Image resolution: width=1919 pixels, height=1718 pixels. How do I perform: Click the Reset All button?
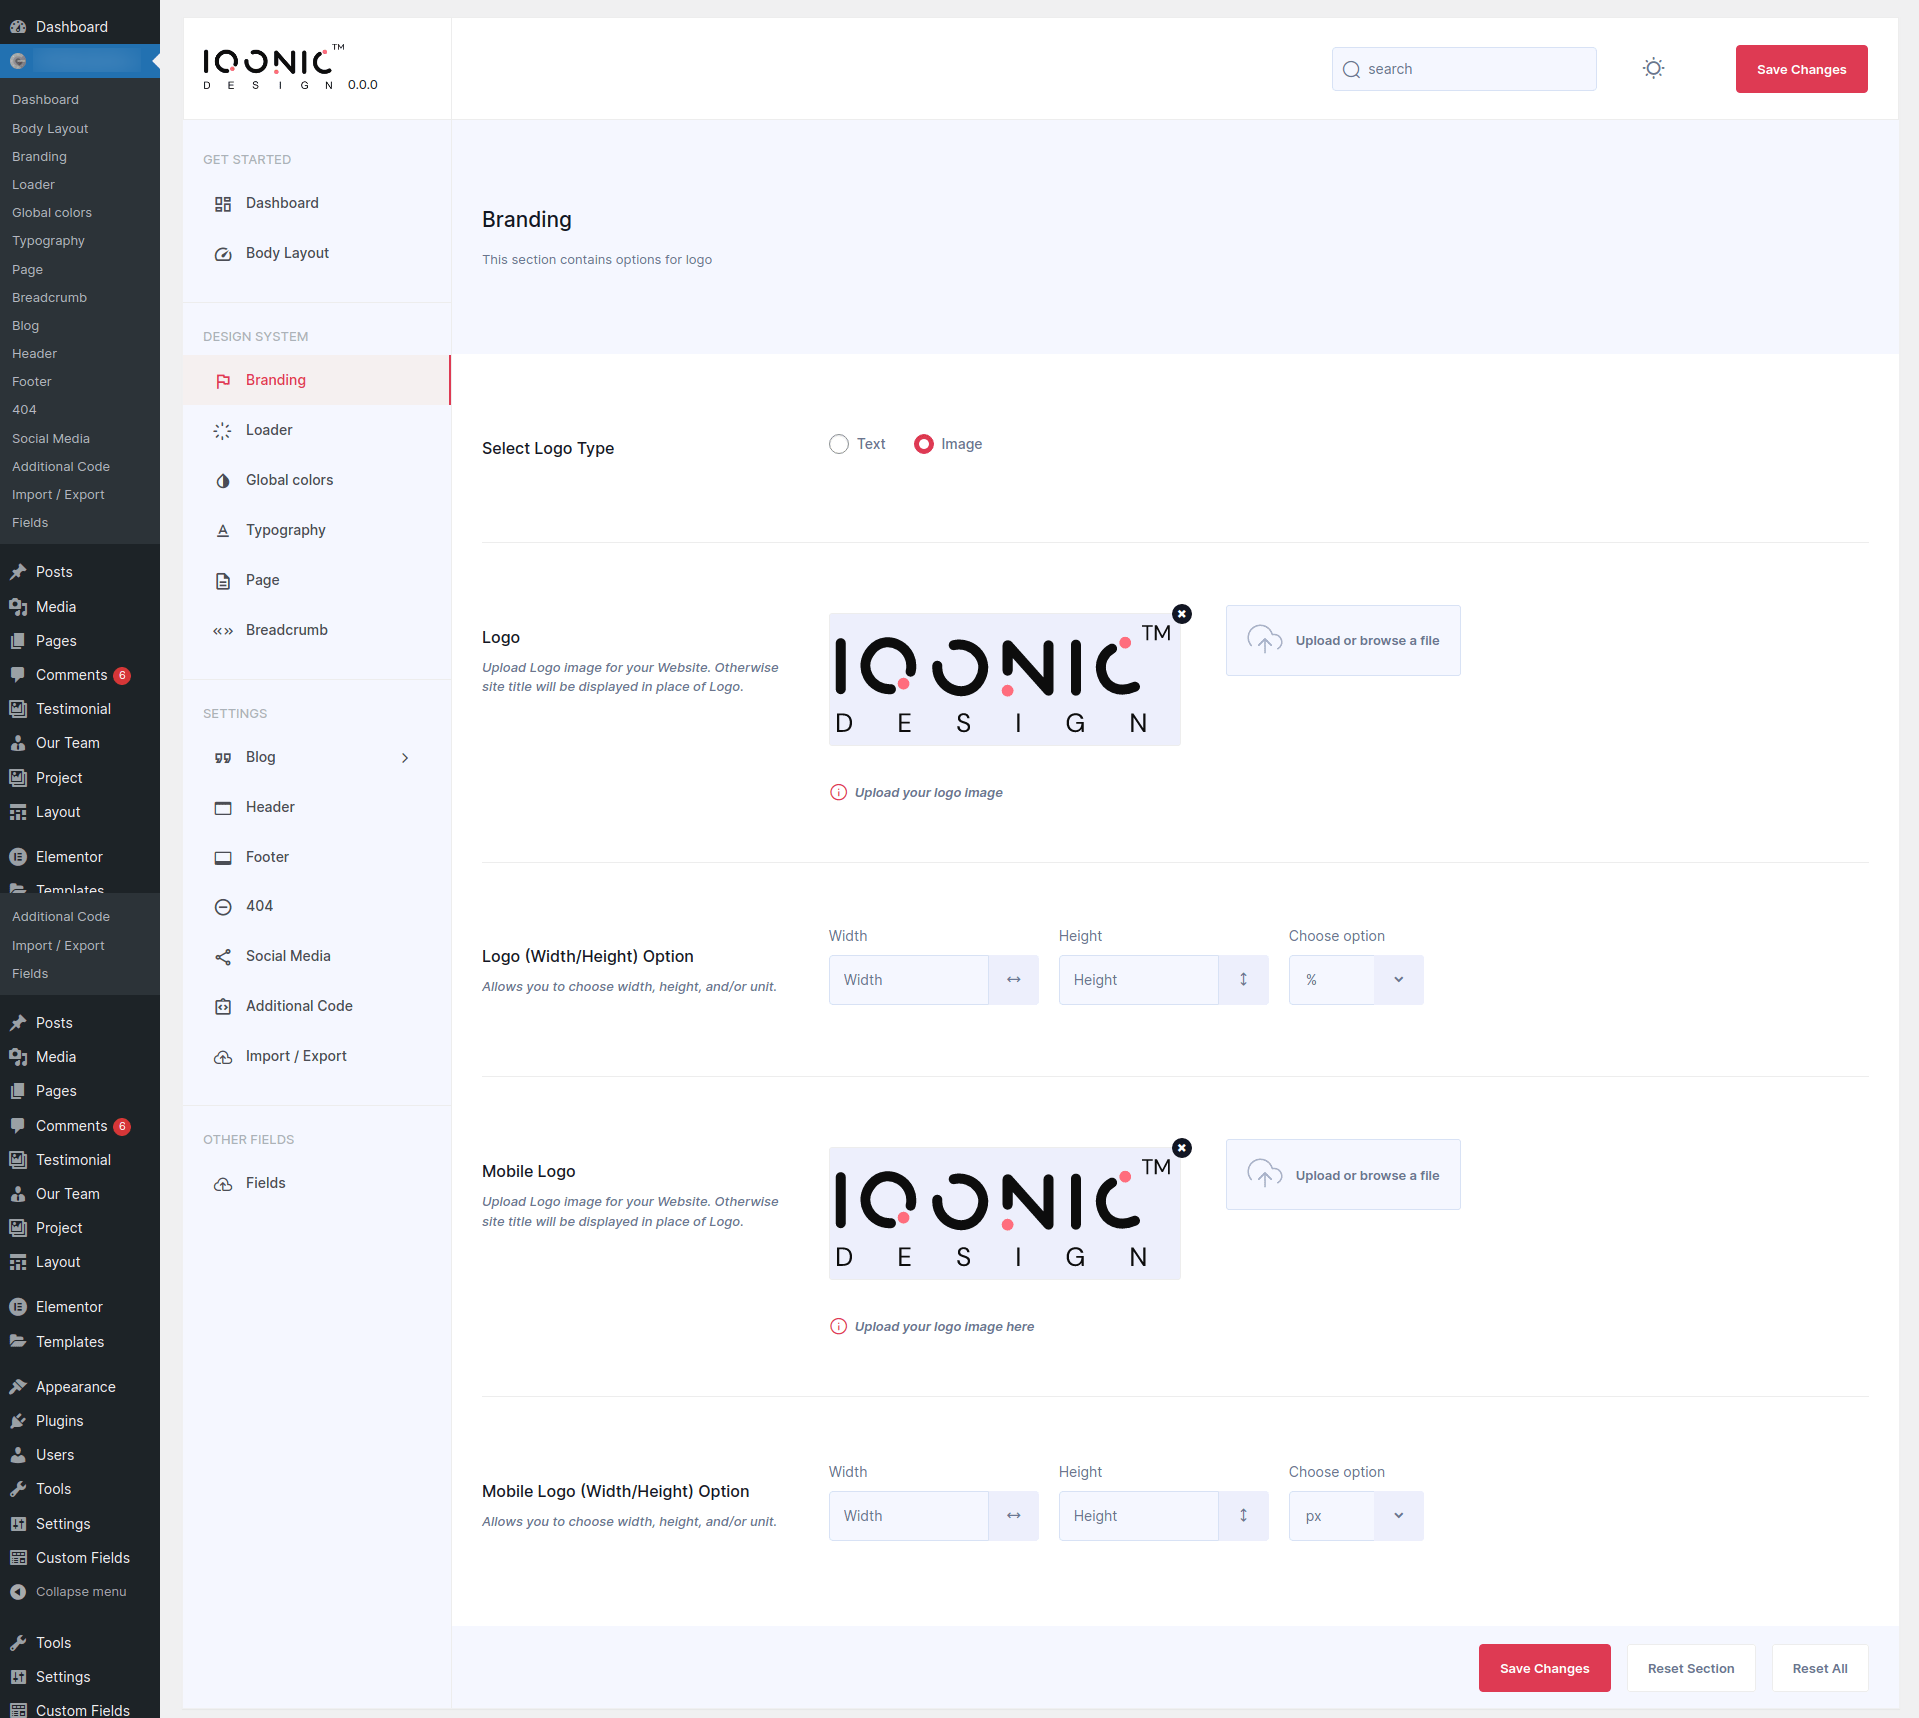1820,1668
